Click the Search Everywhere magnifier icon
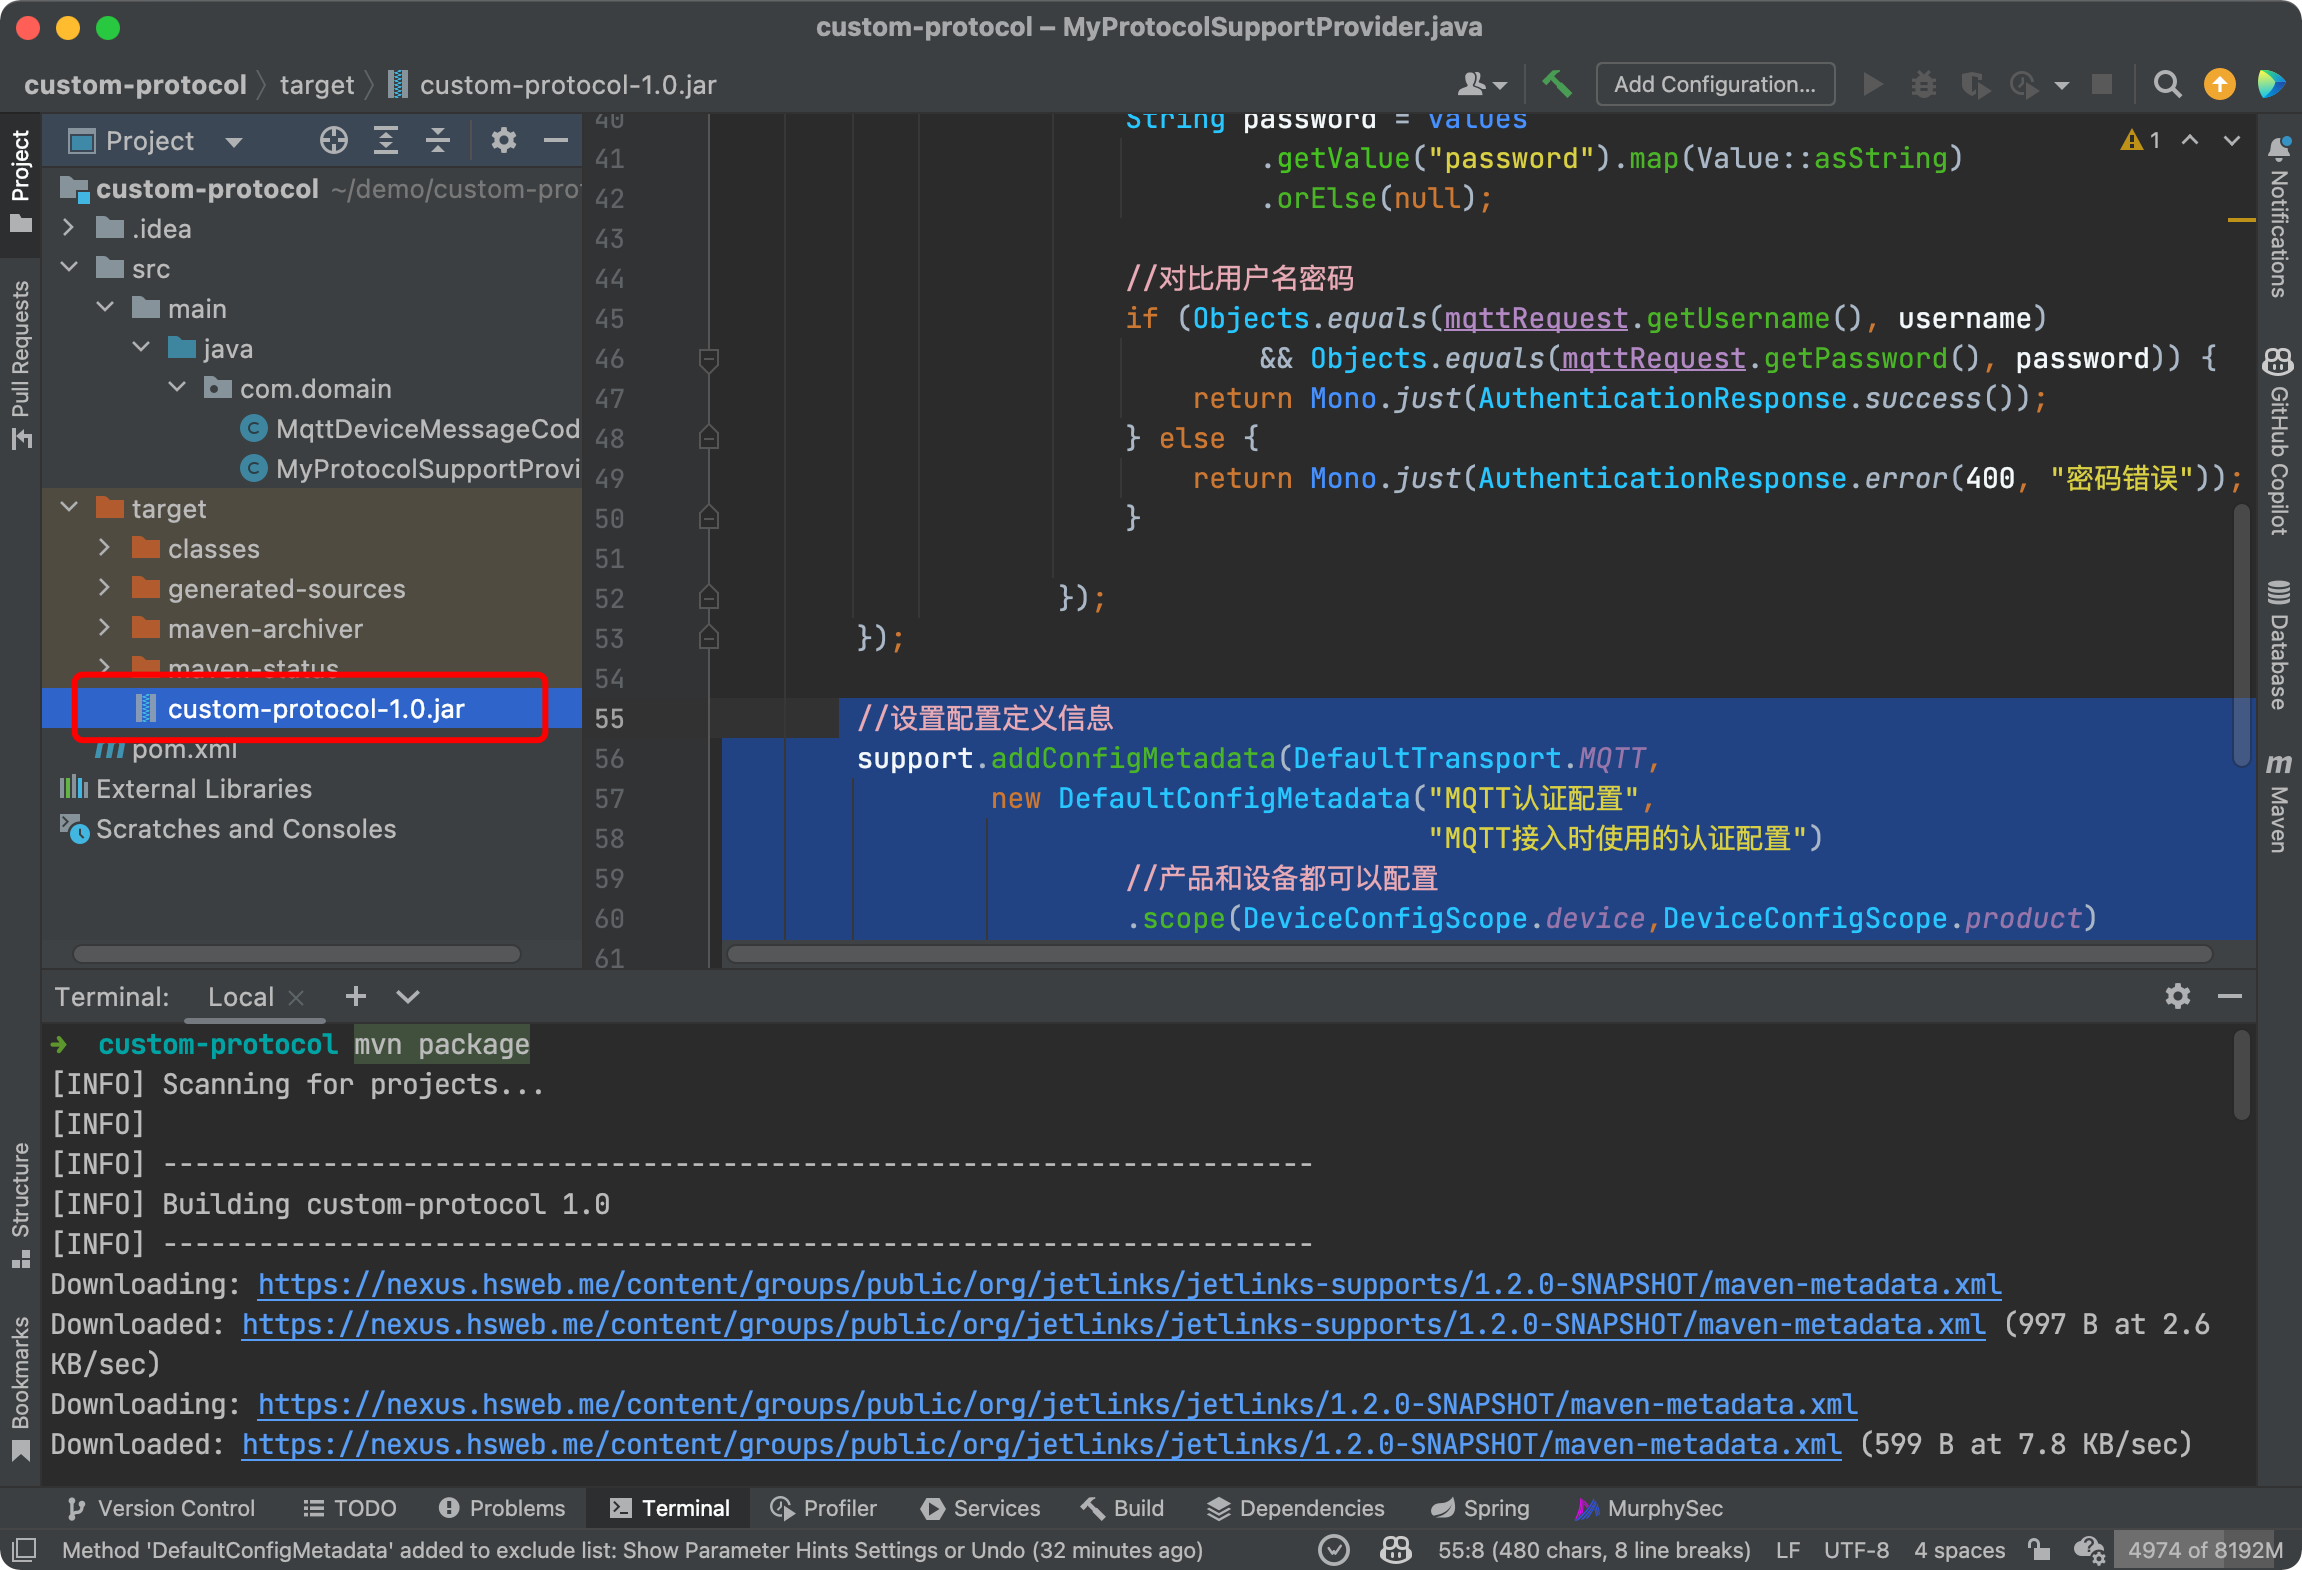This screenshot has width=2302, height=1570. pyautogui.click(x=2167, y=84)
